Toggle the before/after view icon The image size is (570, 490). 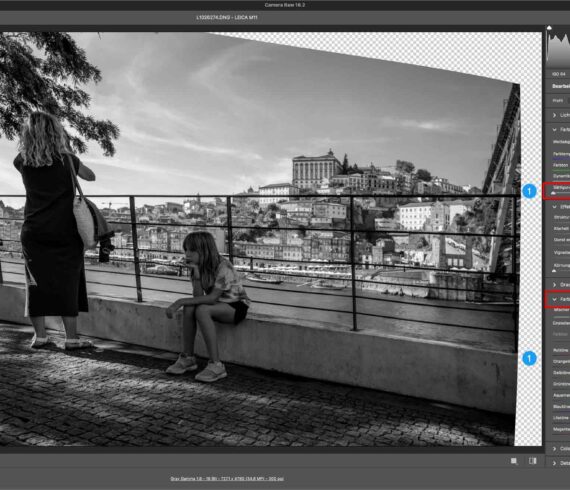pyautogui.click(x=533, y=461)
